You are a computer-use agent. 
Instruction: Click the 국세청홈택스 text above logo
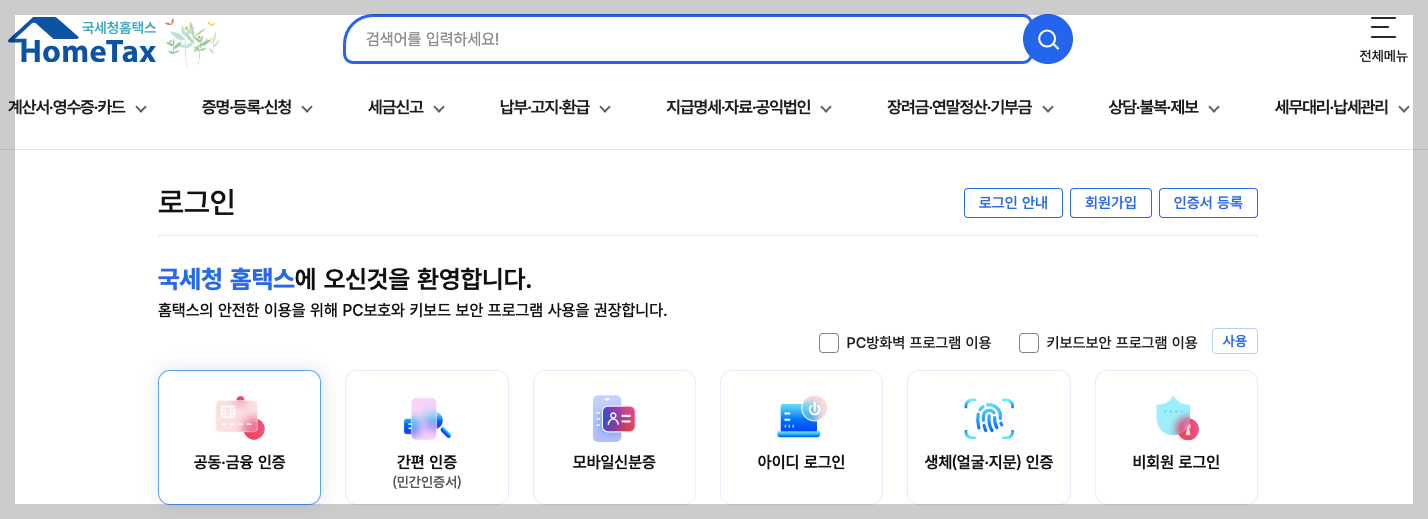click(x=119, y=27)
